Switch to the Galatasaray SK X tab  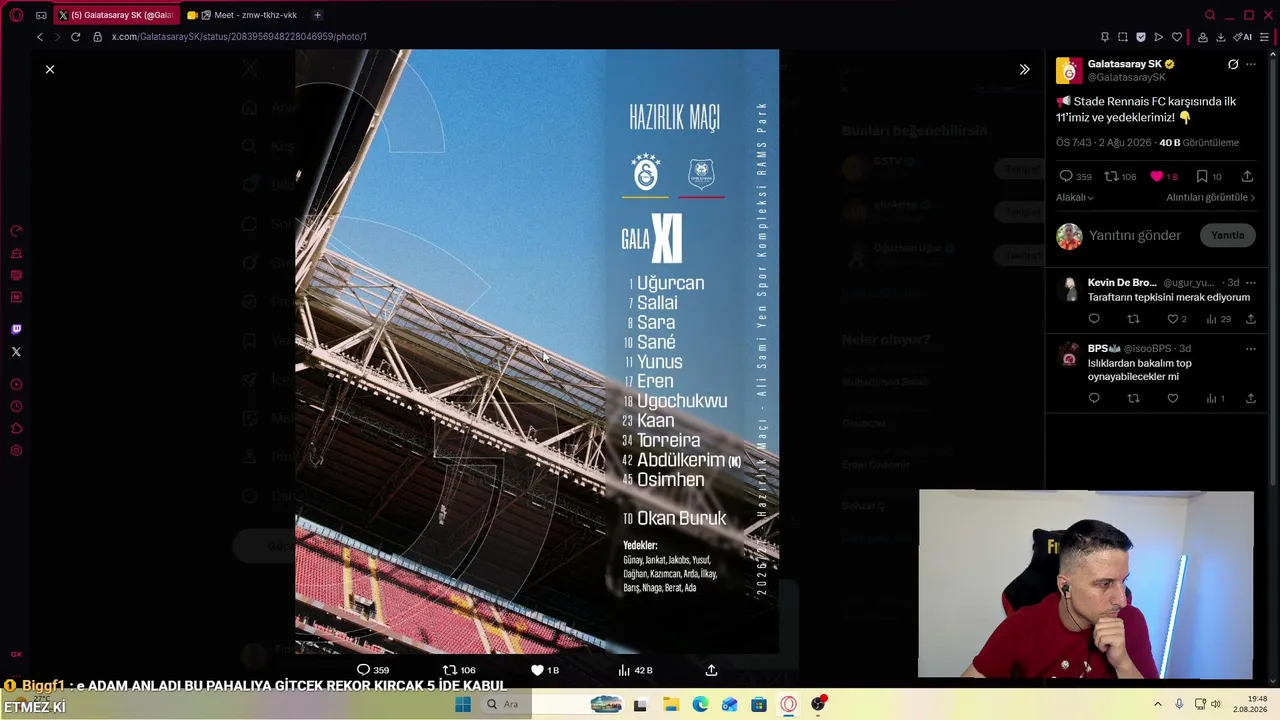pos(116,15)
